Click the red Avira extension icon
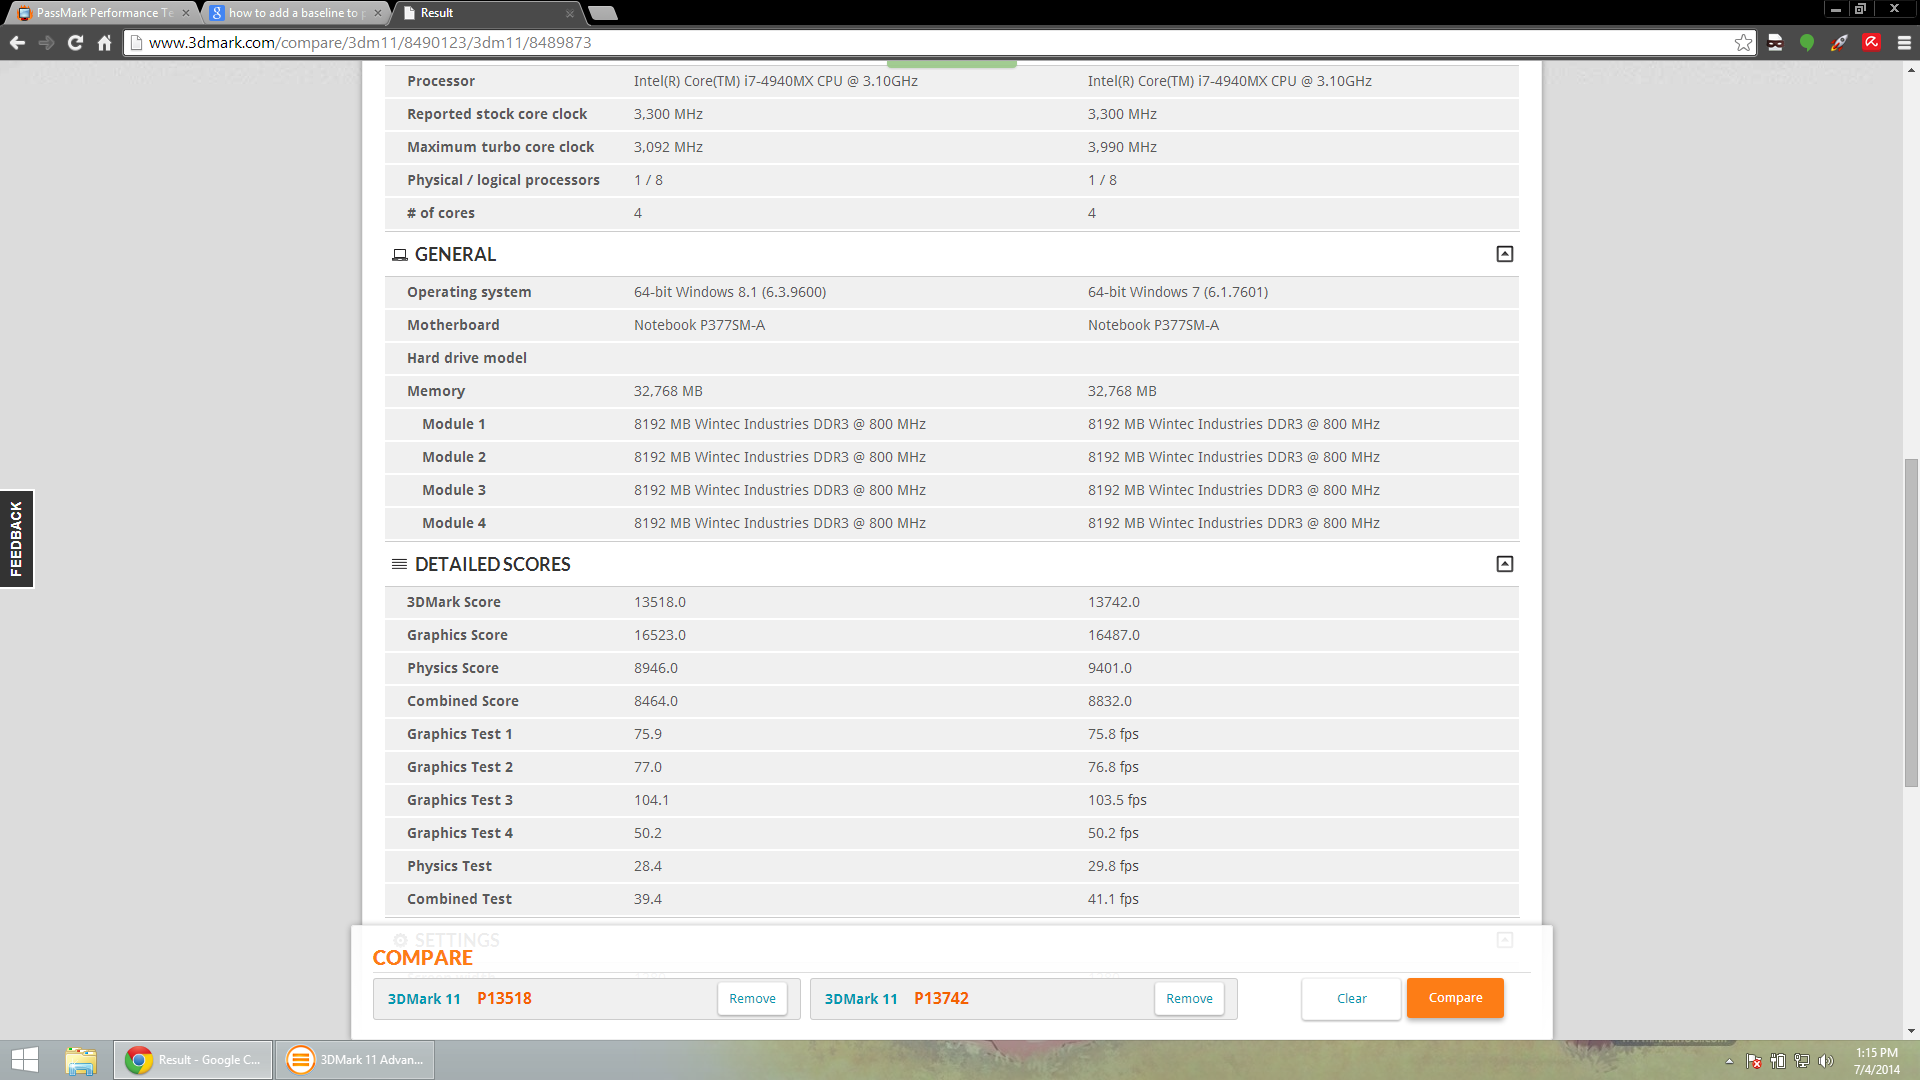 pyautogui.click(x=1871, y=42)
